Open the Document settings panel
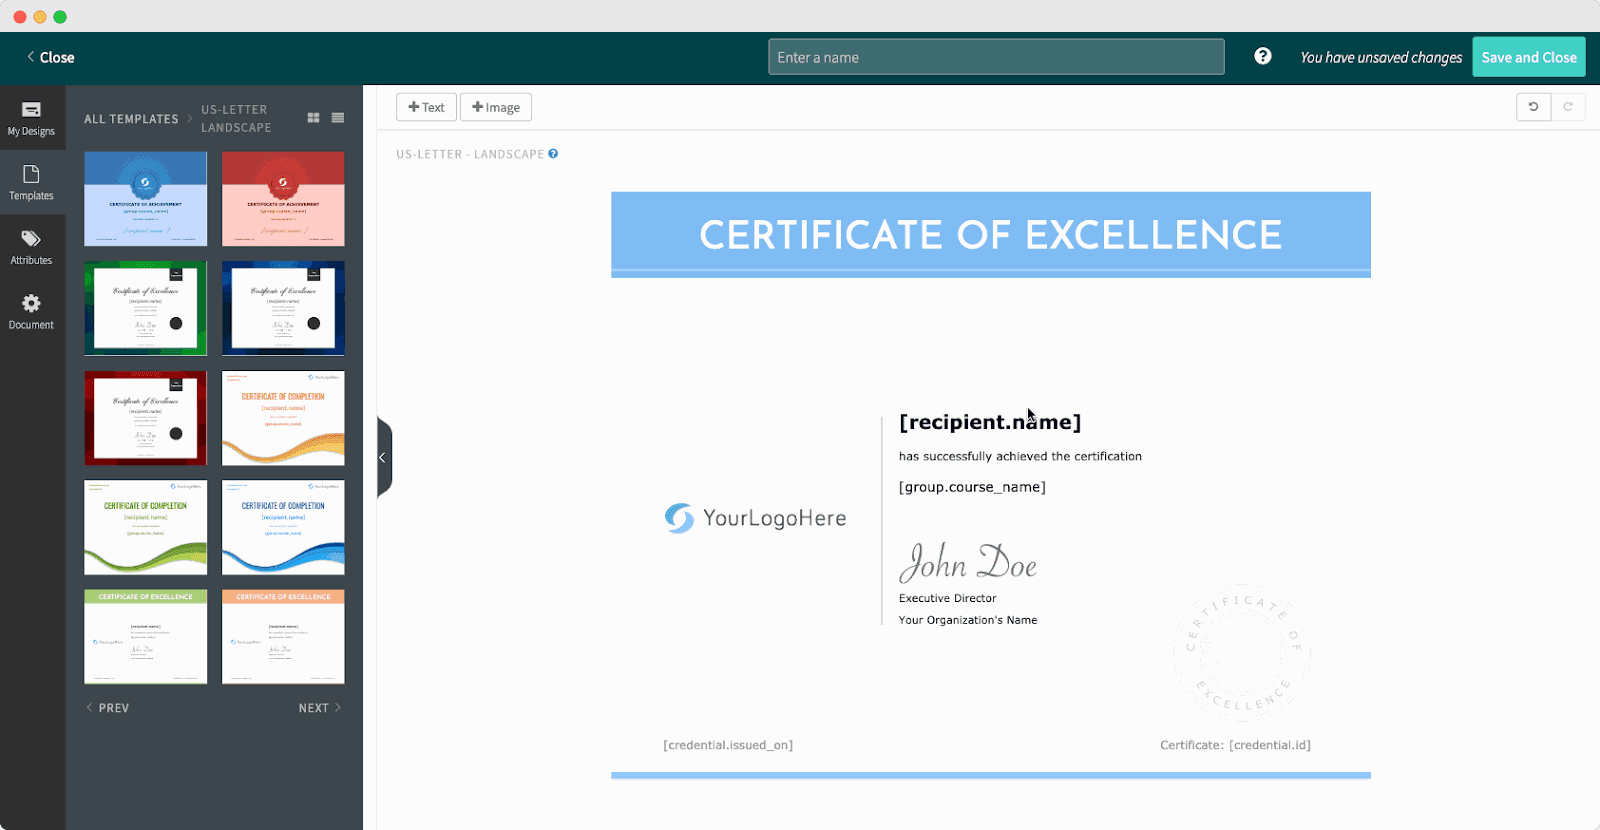This screenshot has height=830, width=1600. [32, 312]
